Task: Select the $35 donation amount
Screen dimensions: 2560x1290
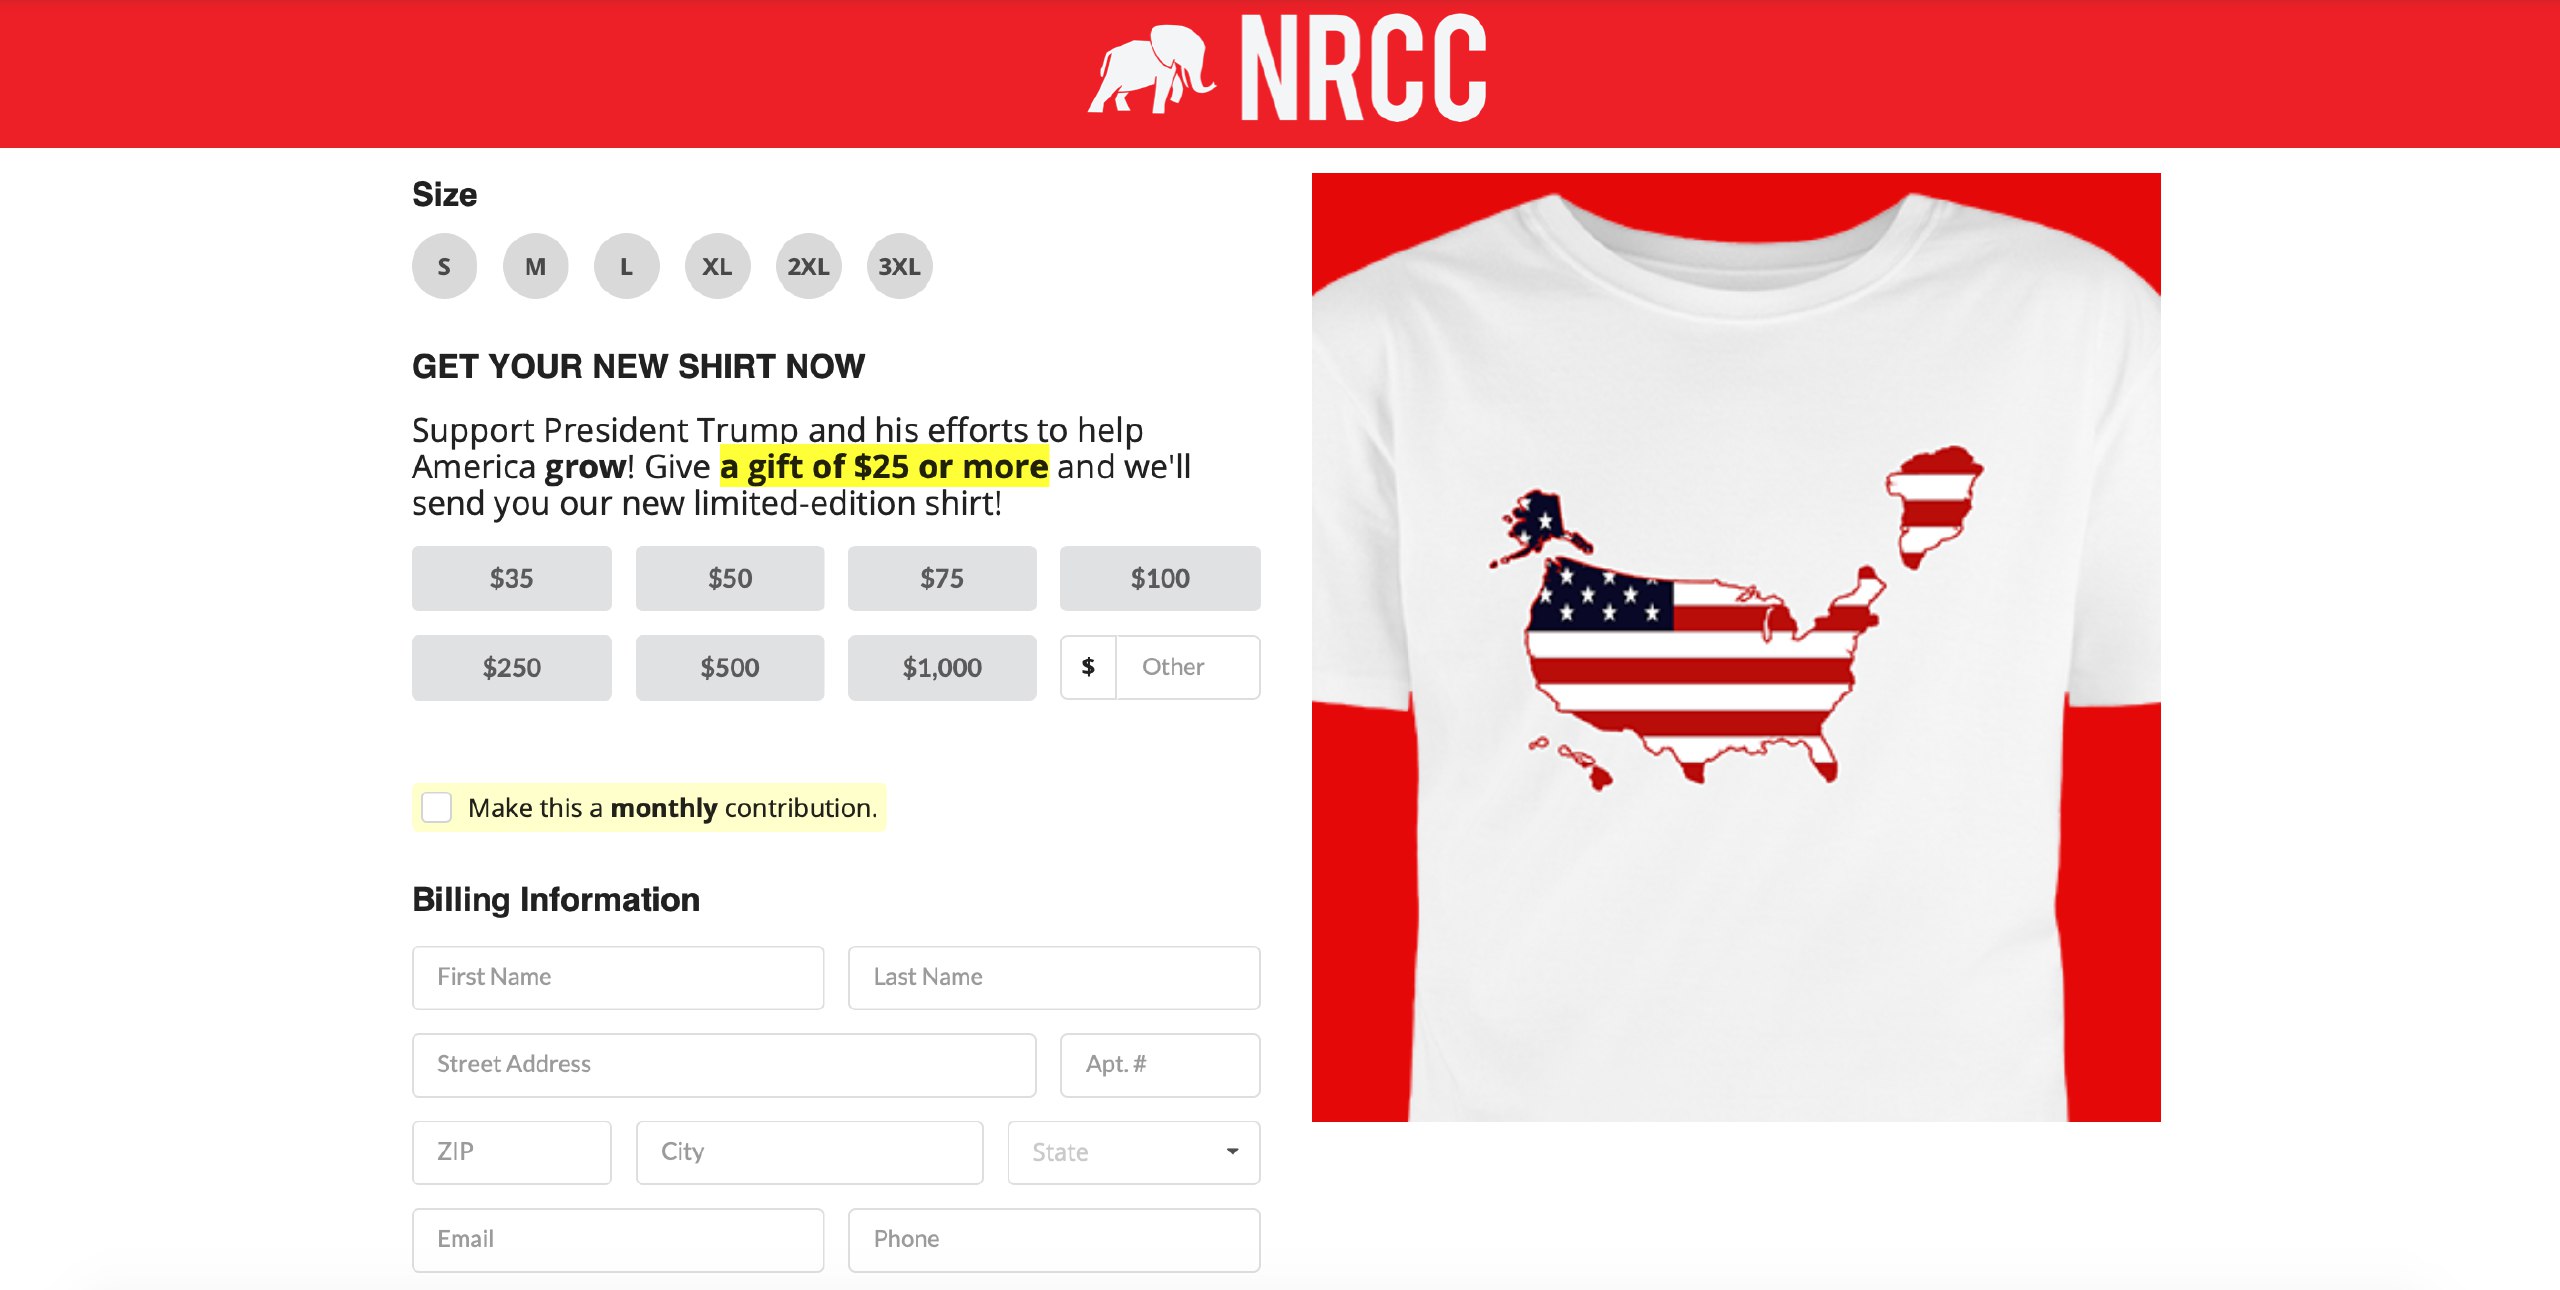Action: 512,578
